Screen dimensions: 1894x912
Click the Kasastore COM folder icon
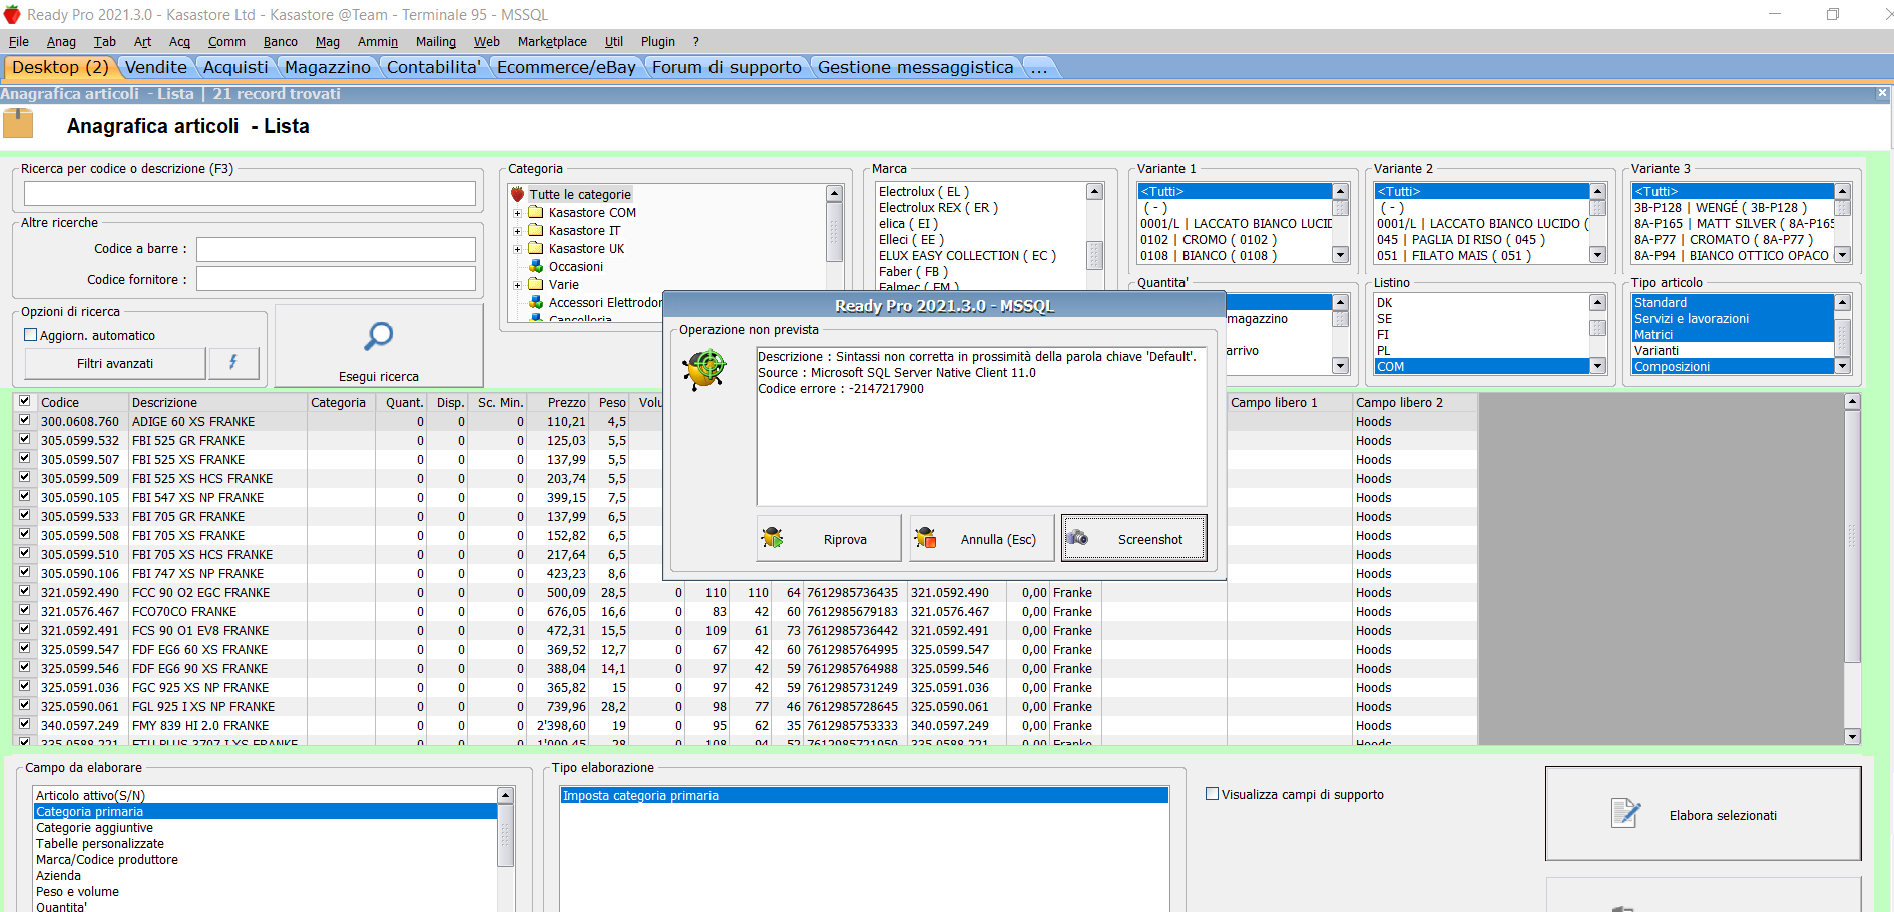(535, 212)
